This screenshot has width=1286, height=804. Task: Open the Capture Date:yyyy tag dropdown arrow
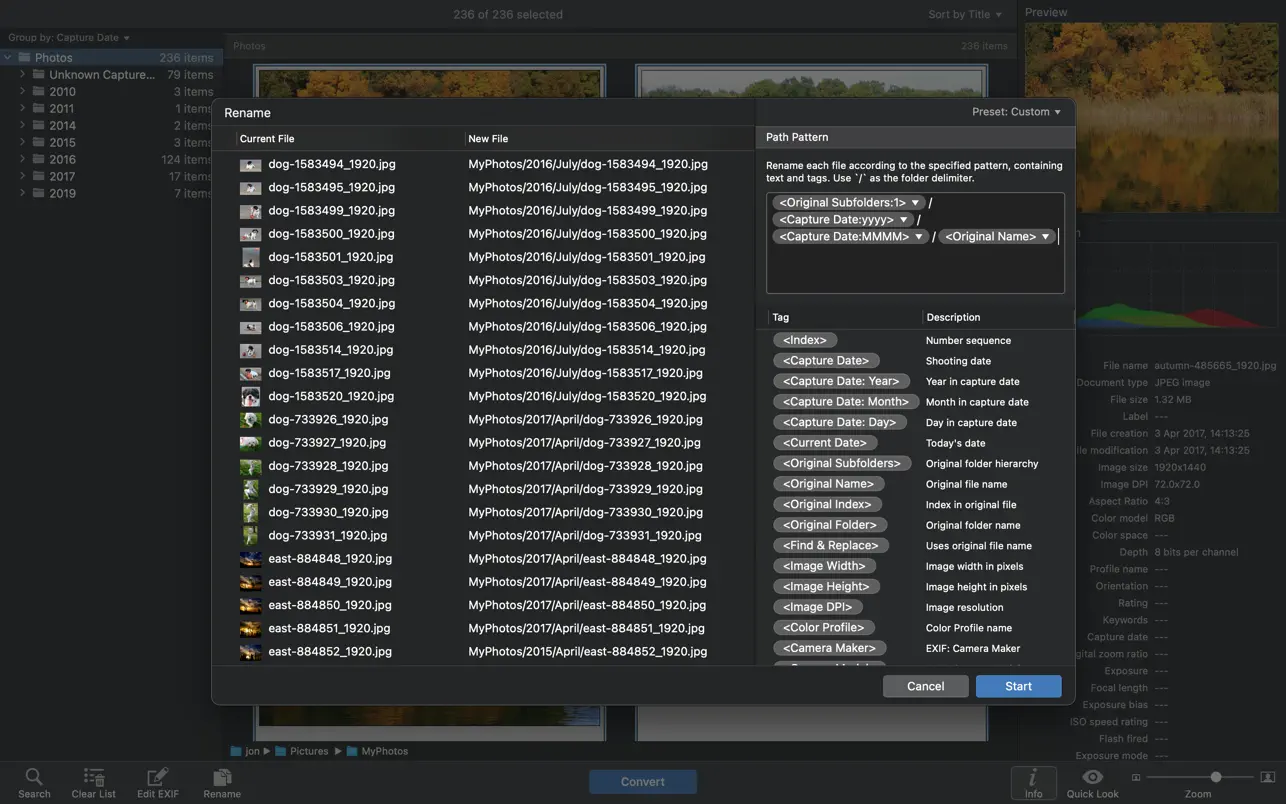point(903,220)
